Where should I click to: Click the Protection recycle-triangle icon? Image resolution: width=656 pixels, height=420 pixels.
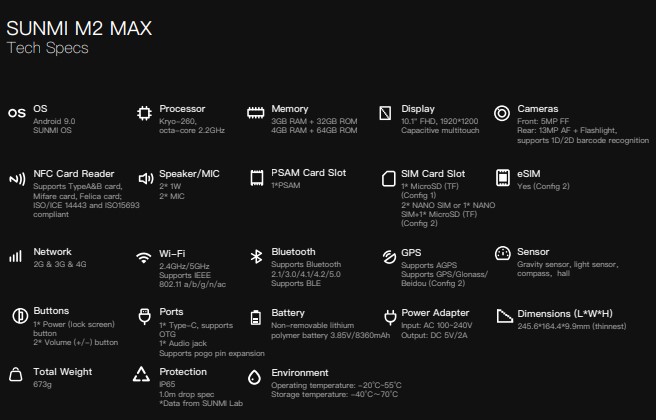coord(141,374)
